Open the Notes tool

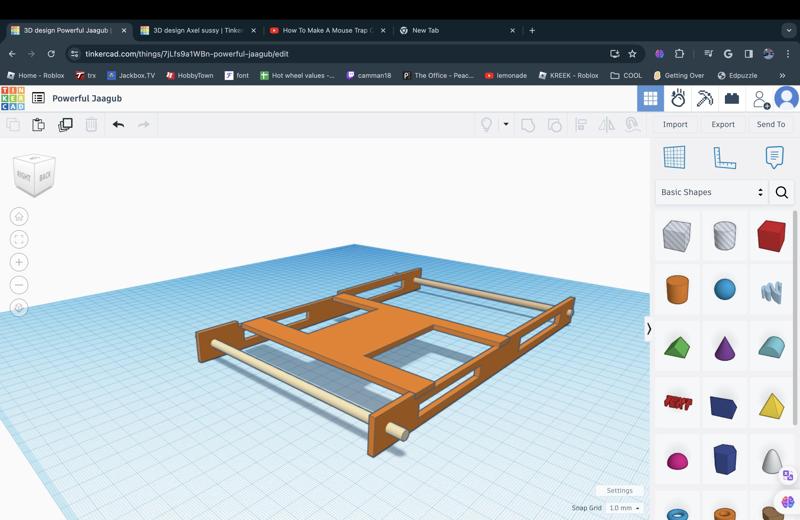tap(774, 157)
